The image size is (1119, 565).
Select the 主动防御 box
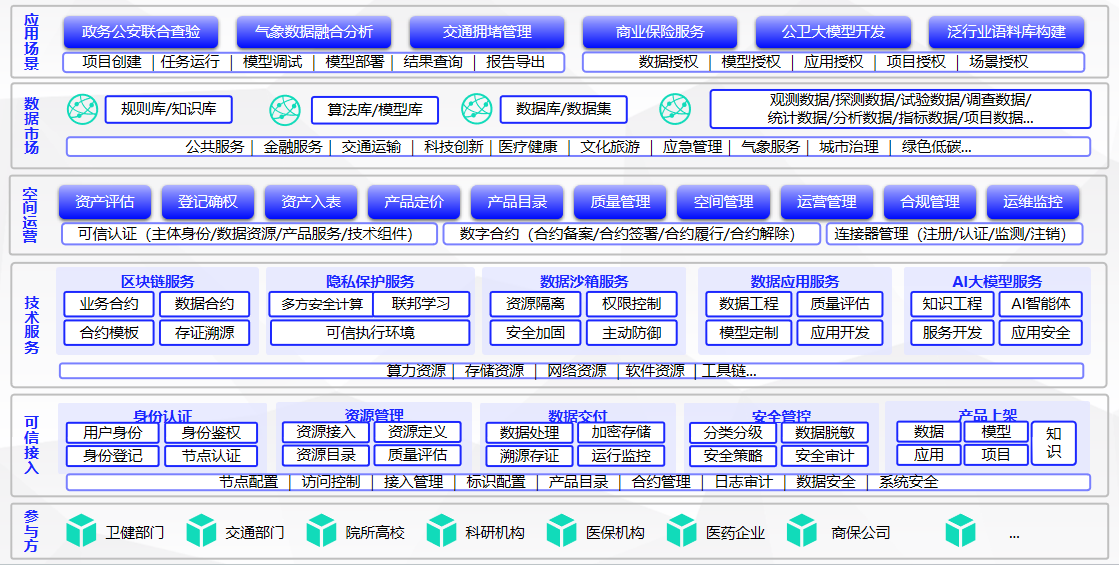pos(632,332)
